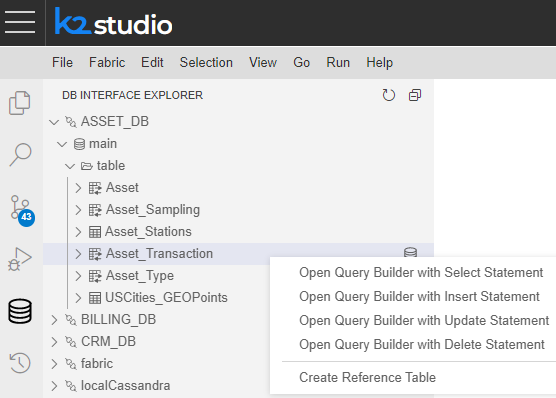Viewport: 556px width, 398px height.
Task: Select the DB Interface Explorer database icon
Action: tap(20, 311)
